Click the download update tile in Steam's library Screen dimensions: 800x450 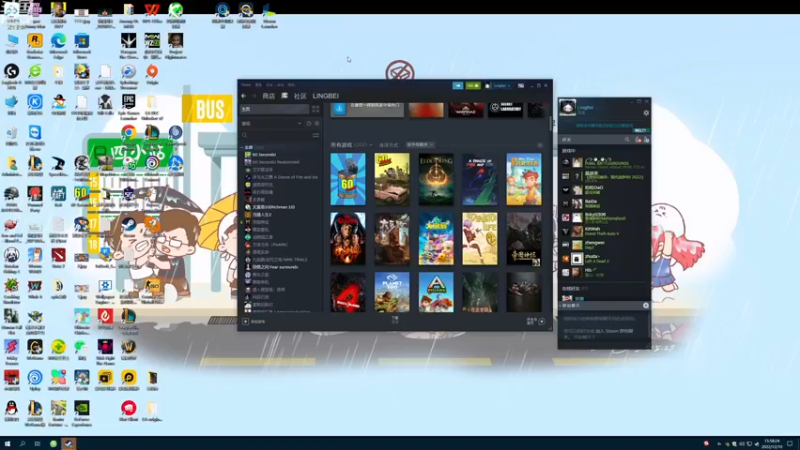(x=367, y=110)
